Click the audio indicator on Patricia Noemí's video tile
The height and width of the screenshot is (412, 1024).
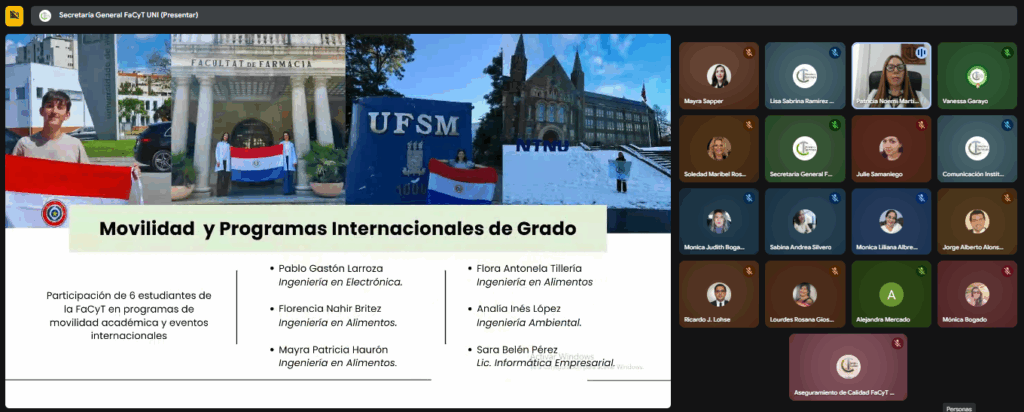[920, 52]
